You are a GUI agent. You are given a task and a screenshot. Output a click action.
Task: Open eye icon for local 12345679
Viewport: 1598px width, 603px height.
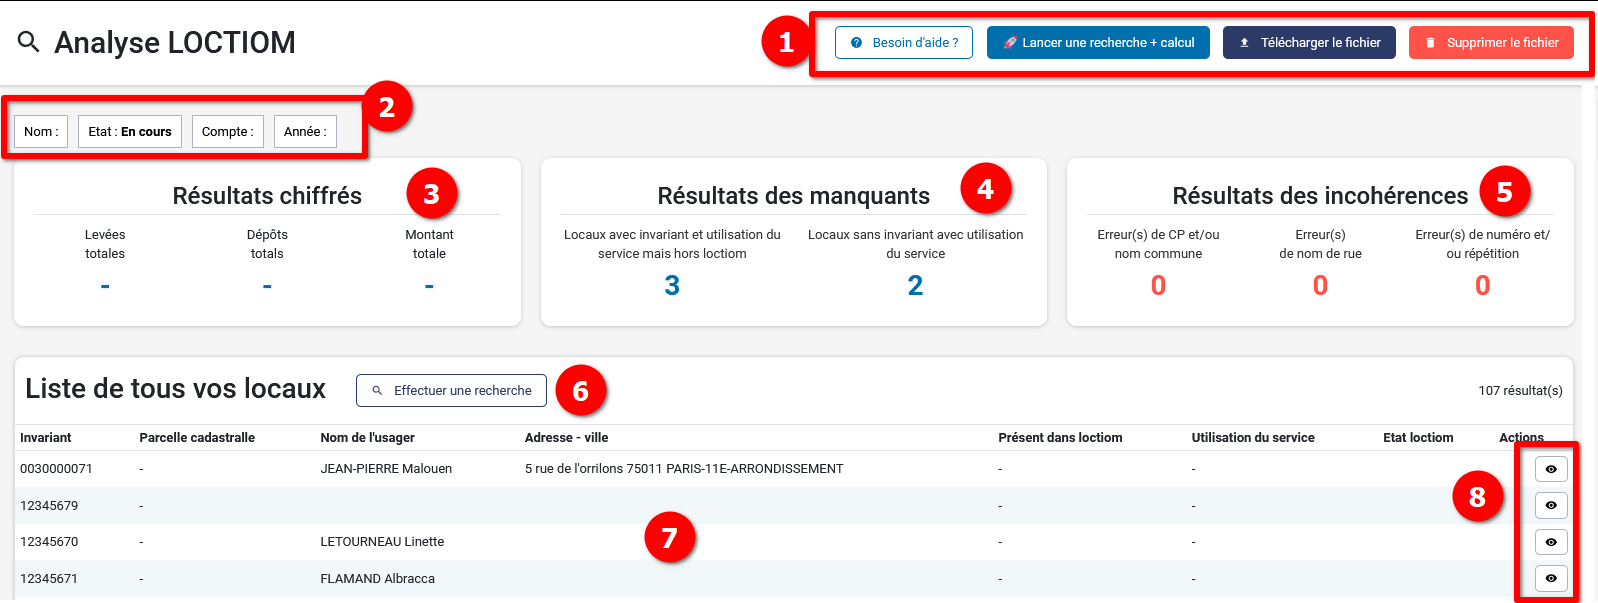tap(1550, 506)
